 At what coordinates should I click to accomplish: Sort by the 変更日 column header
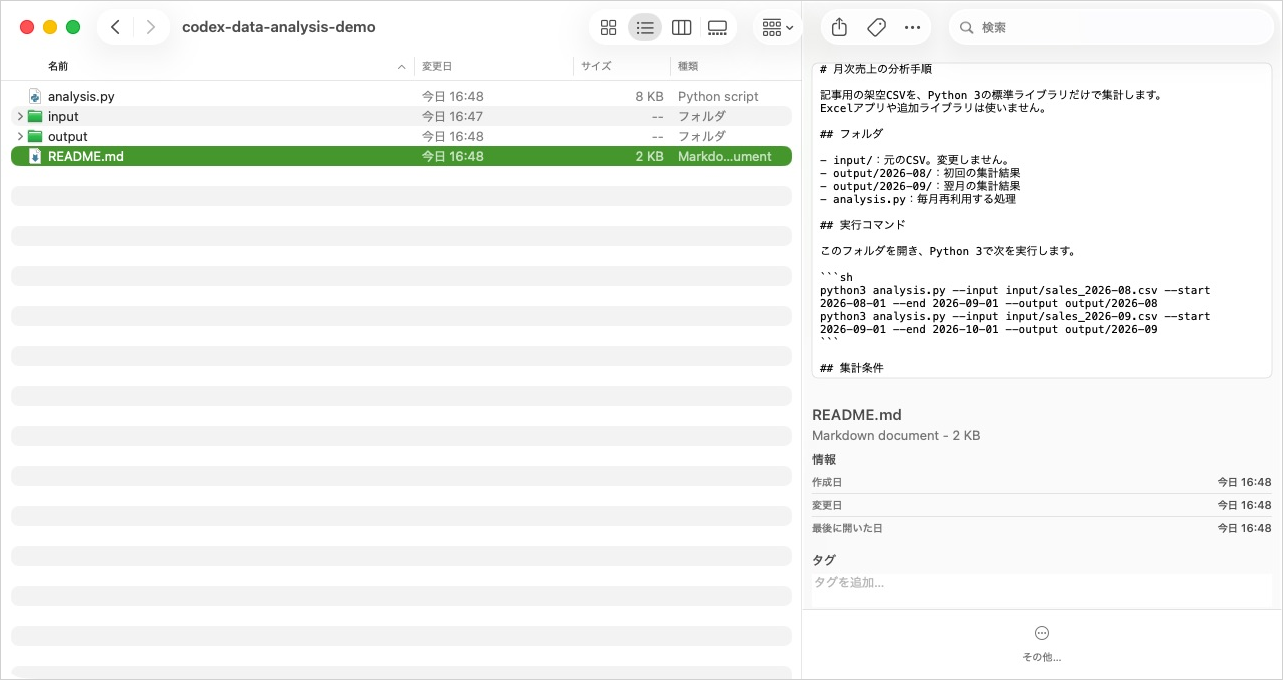click(436, 66)
